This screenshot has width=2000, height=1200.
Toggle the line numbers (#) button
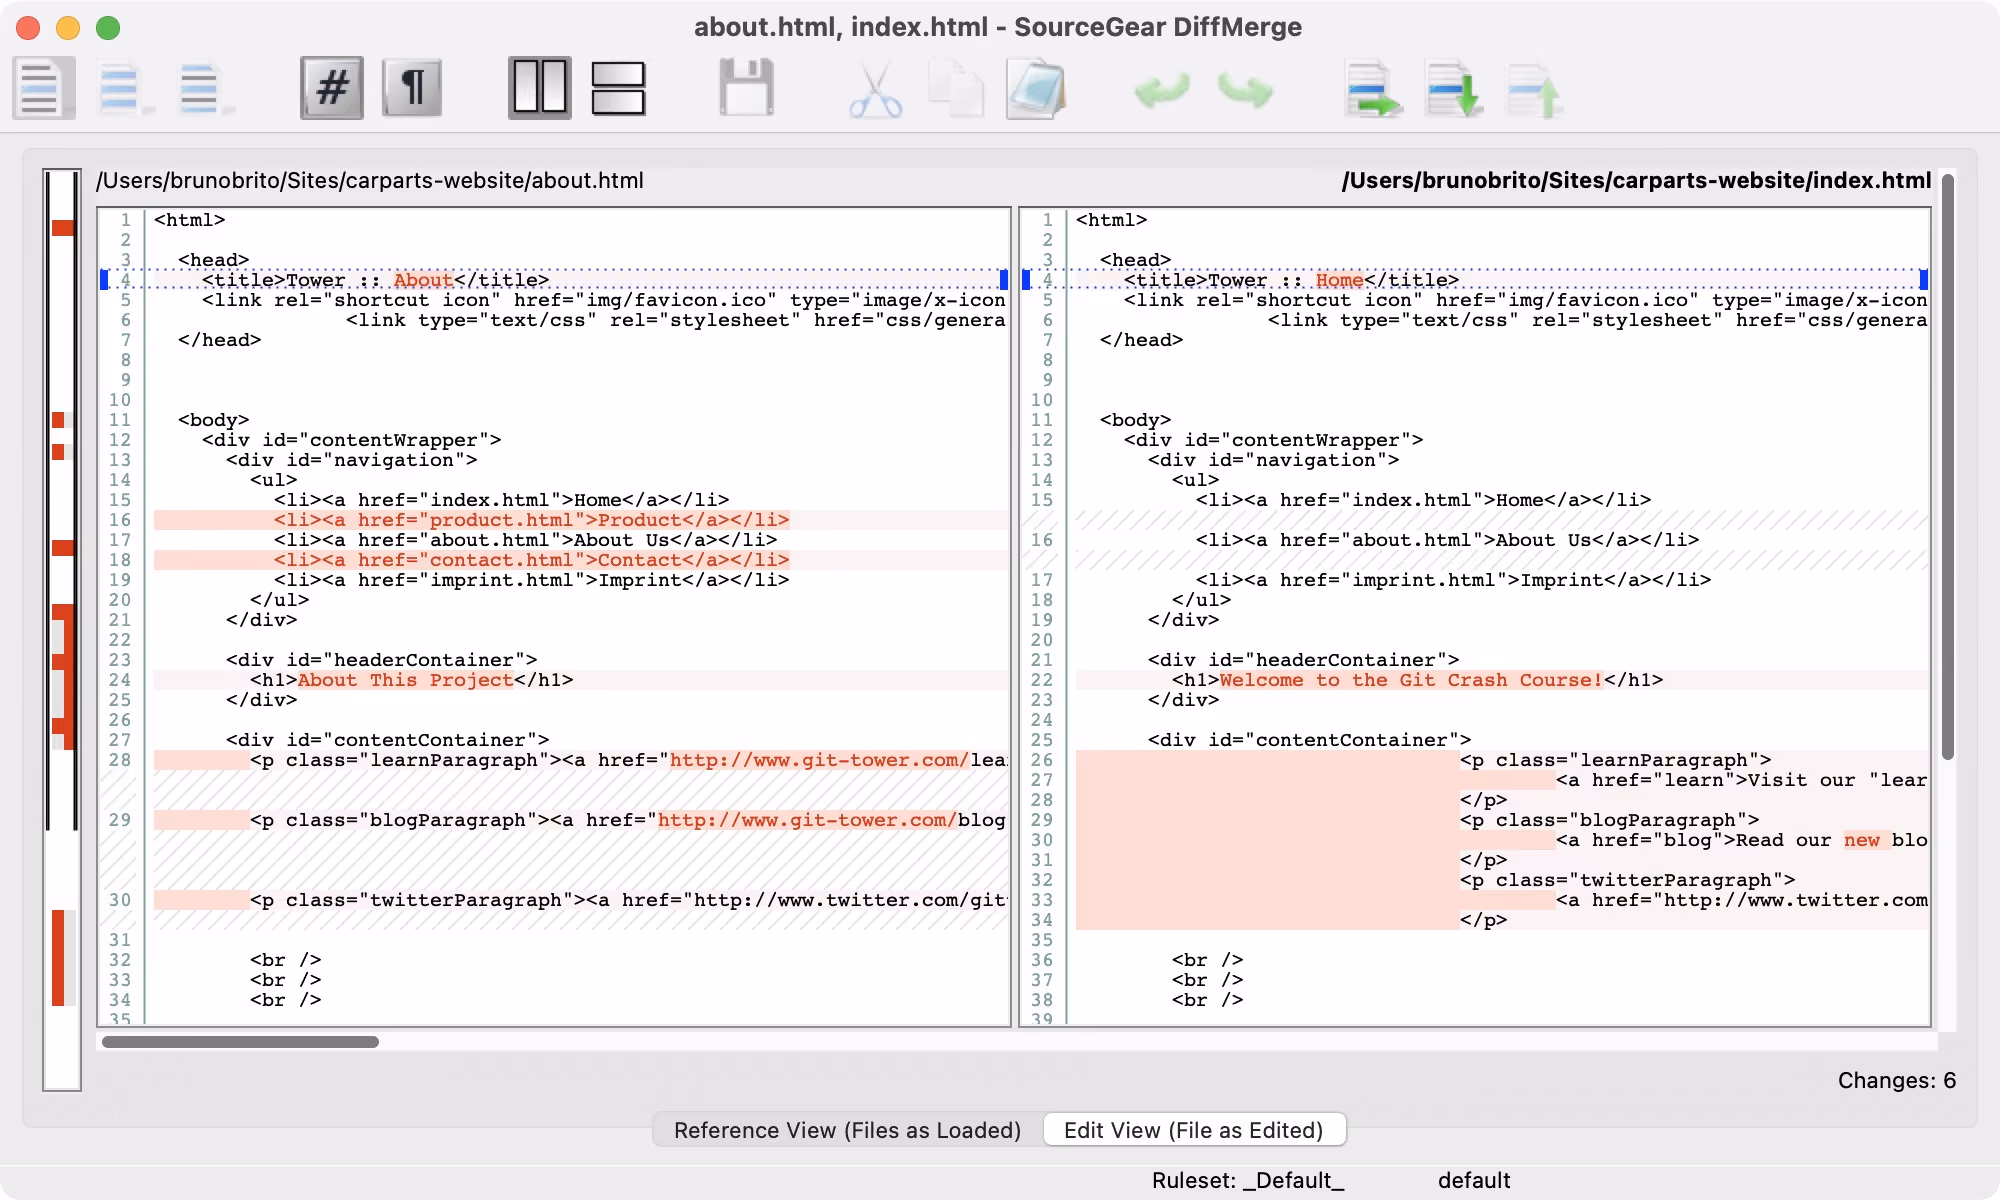click(x=331, y=88)
